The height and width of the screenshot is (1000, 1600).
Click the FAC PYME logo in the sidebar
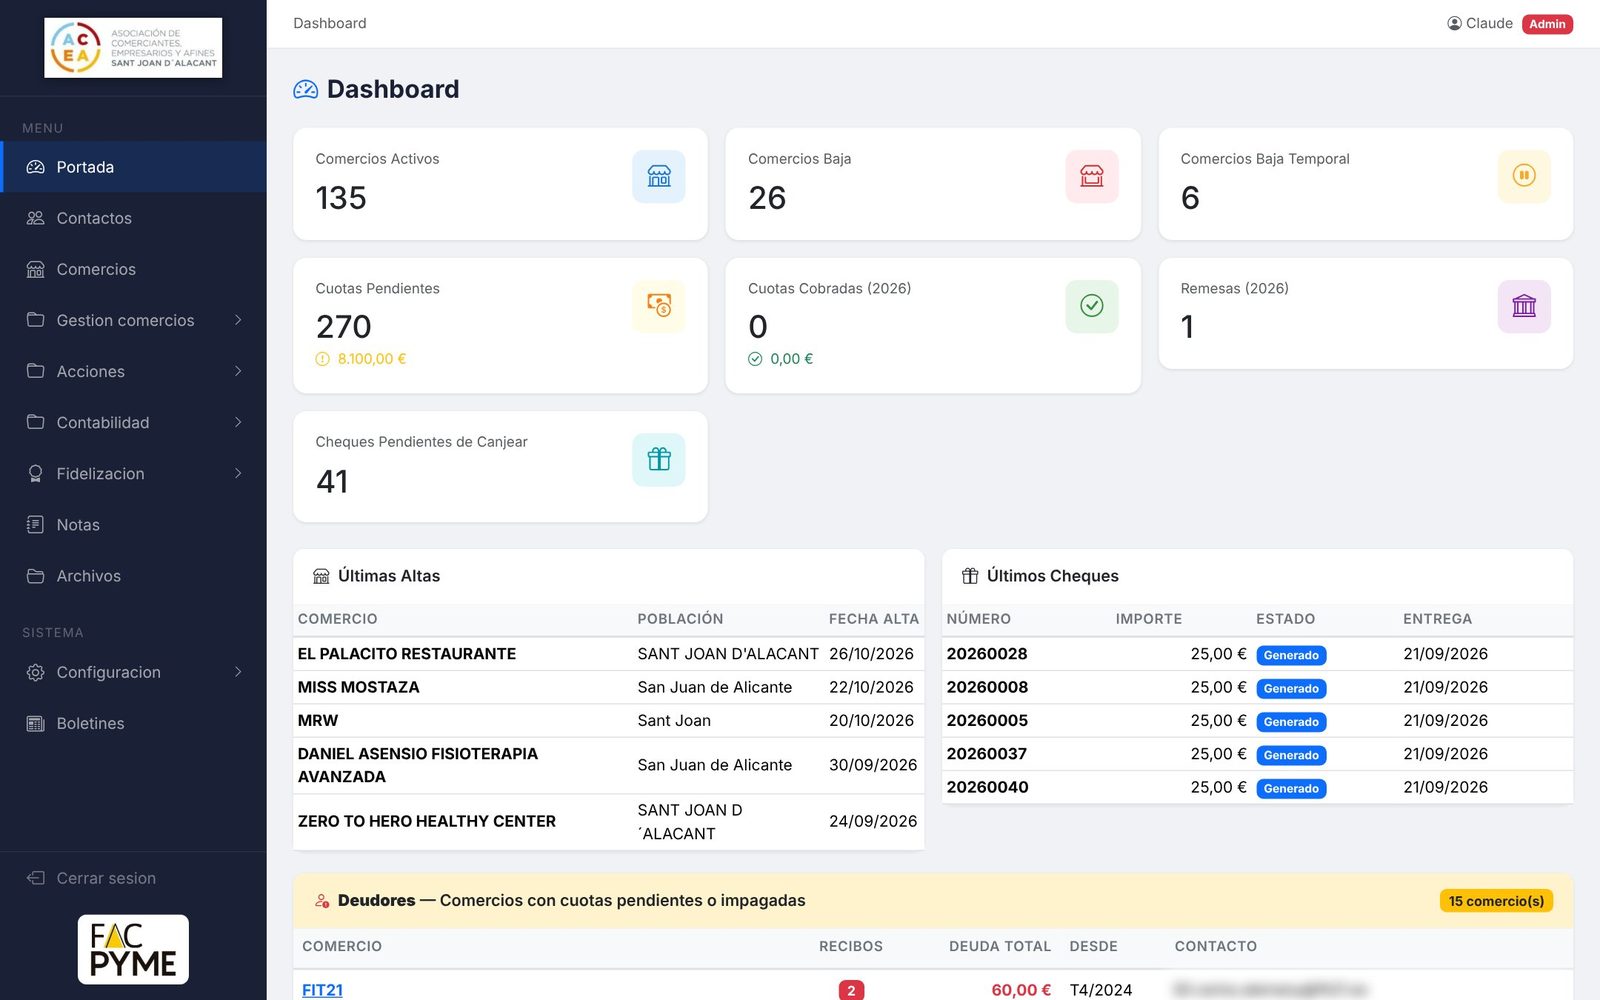[x=133, y=949]
